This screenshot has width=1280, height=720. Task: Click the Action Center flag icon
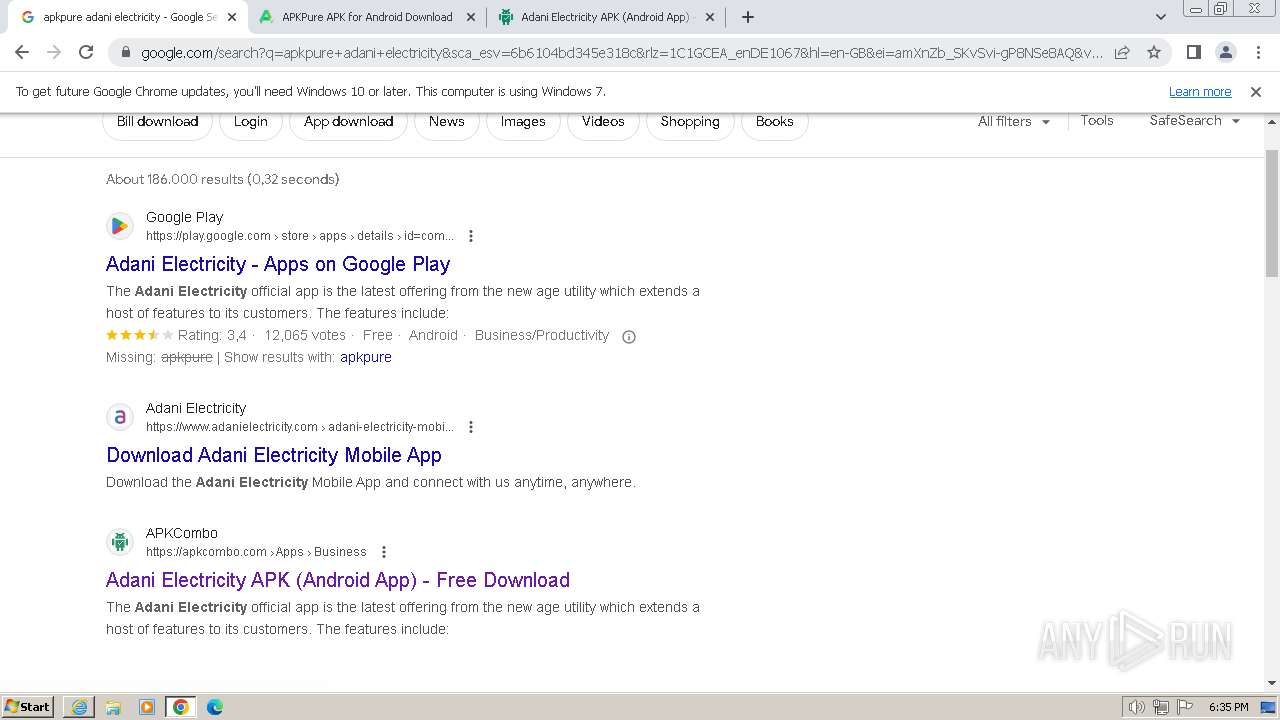pos(1185,707)
